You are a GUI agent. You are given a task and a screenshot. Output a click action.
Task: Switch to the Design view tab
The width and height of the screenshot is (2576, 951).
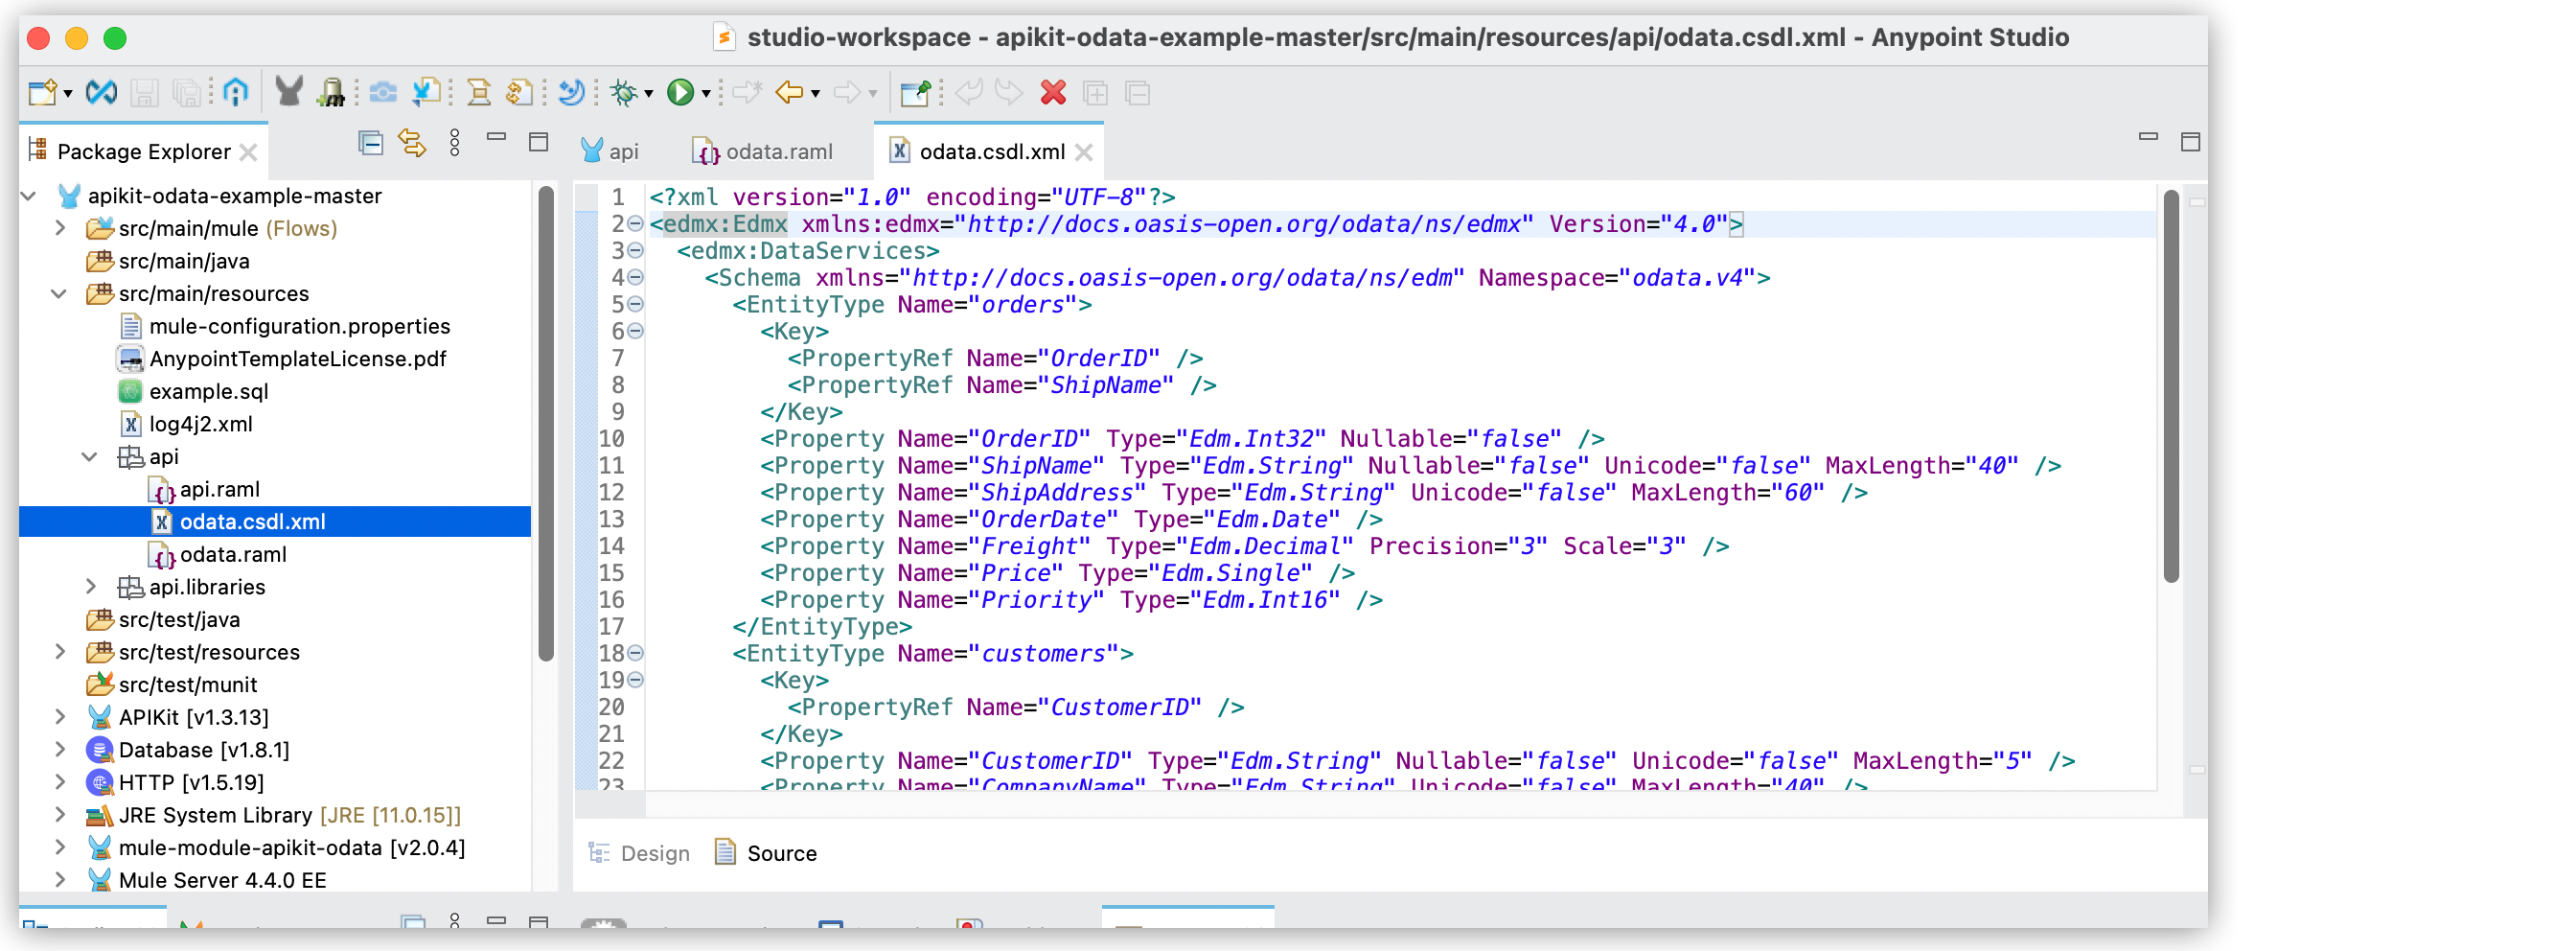[639, 853]
